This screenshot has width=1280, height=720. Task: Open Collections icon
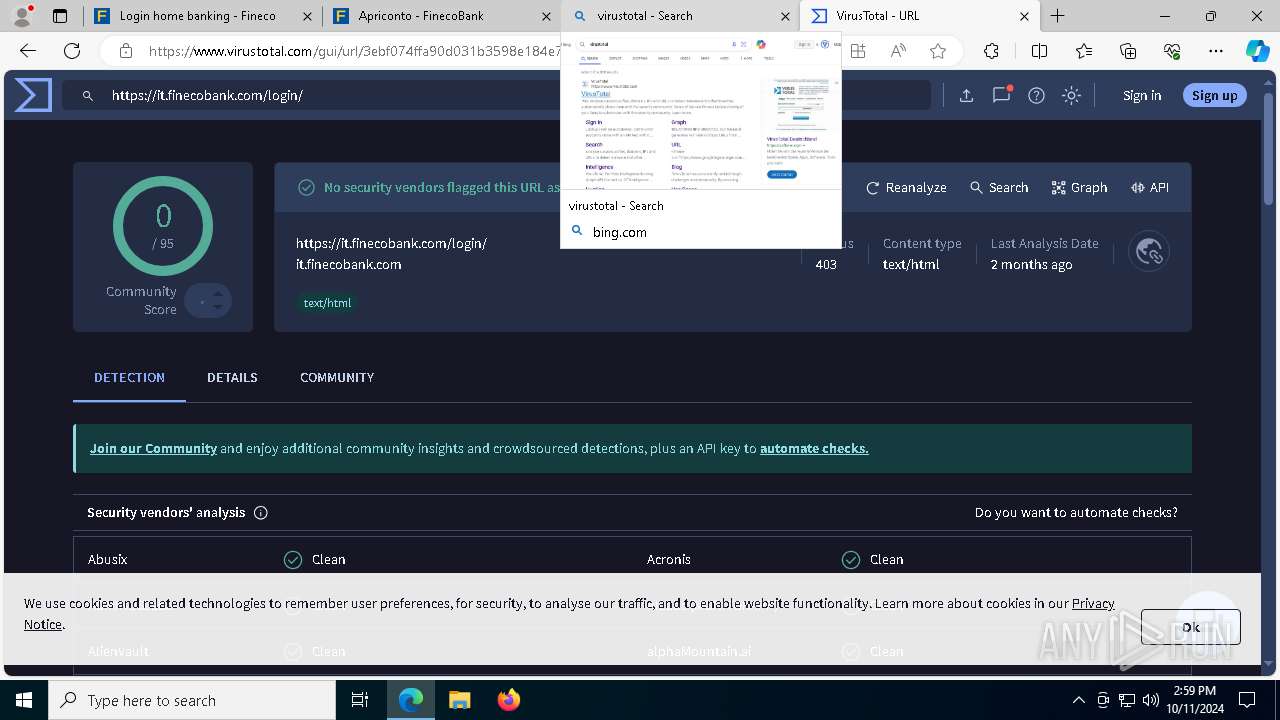[x=1128, y=51]
